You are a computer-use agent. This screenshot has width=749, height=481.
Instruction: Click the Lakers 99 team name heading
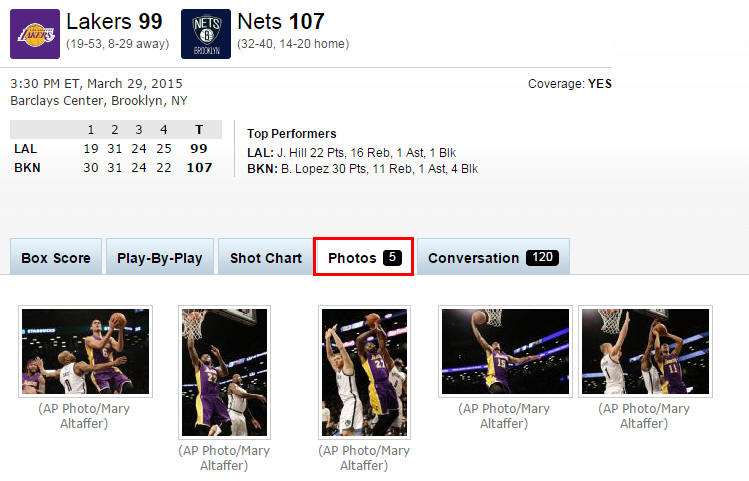(x=115, y=21)
